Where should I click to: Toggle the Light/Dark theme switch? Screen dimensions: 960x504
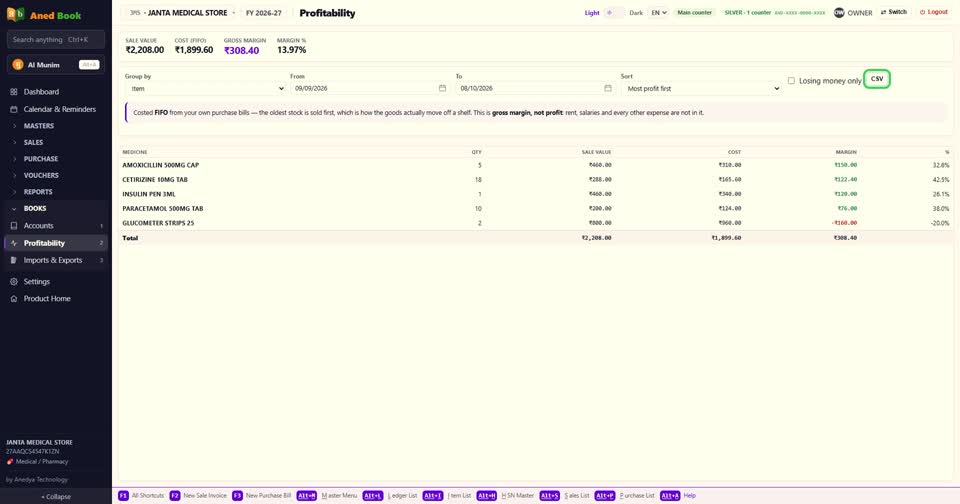(614, 12)
